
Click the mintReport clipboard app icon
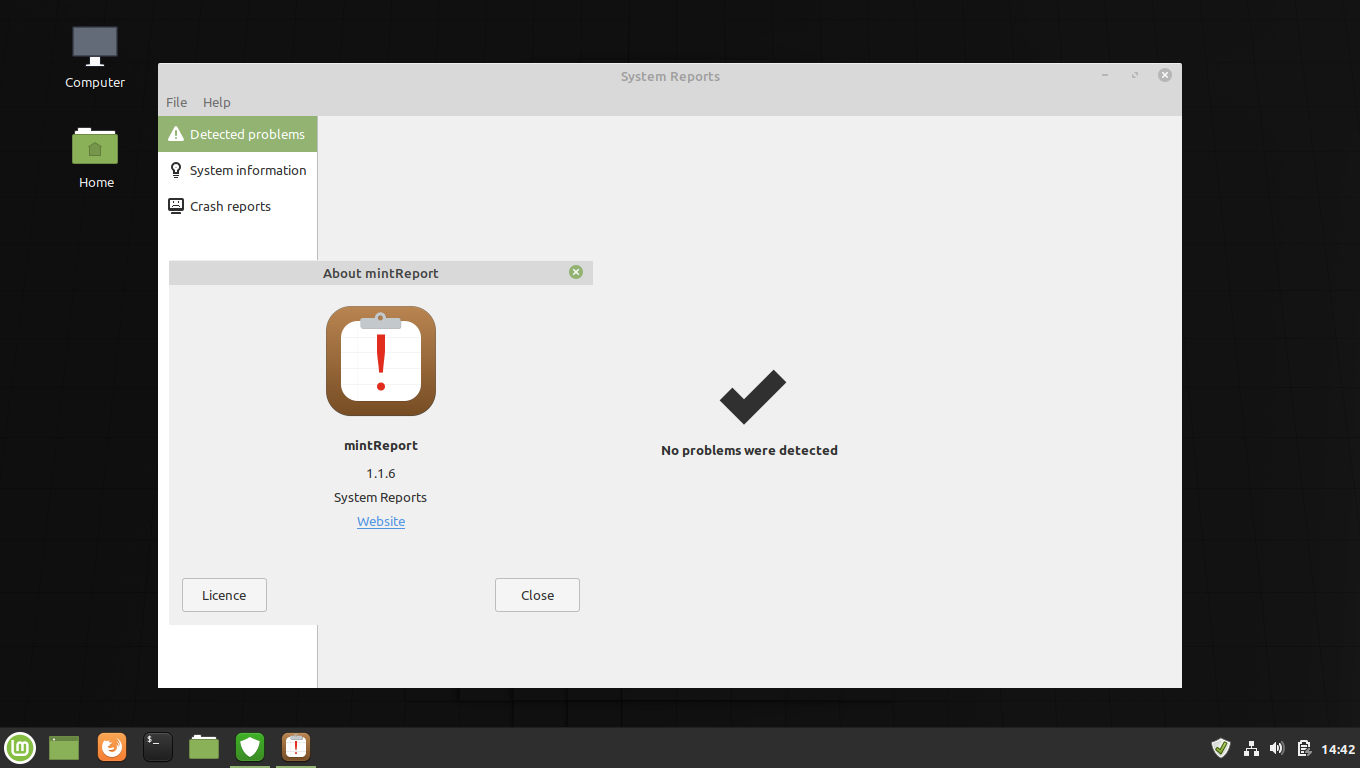pos(381,361)
